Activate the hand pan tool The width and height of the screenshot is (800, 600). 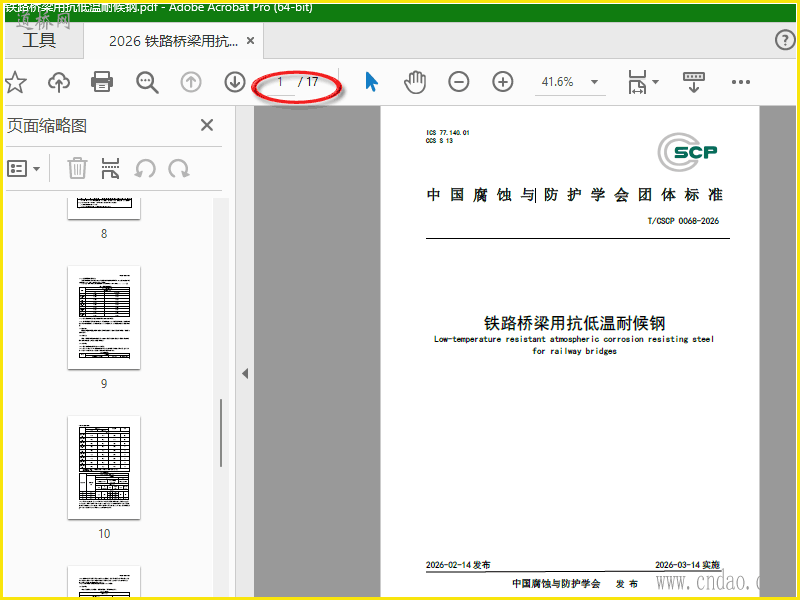click(x=415, y=82)
